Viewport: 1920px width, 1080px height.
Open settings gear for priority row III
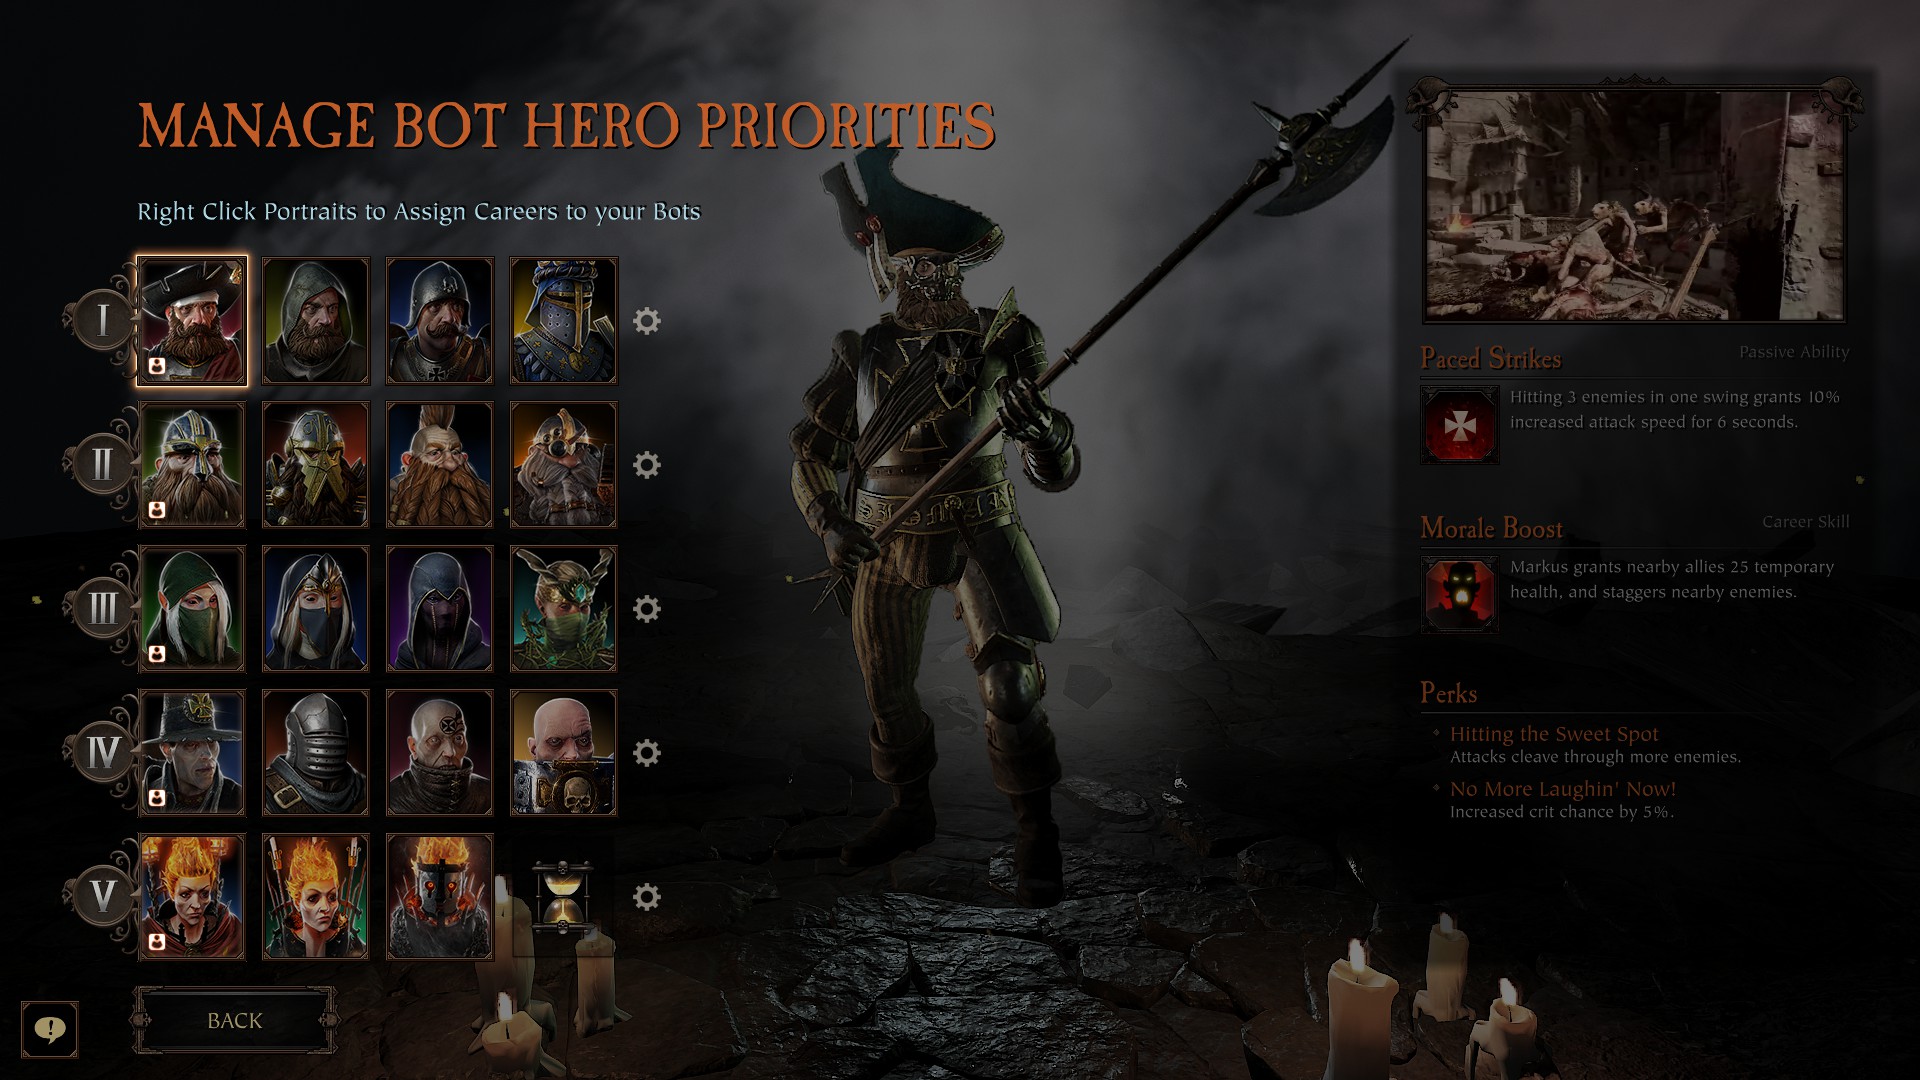point(647,609)
